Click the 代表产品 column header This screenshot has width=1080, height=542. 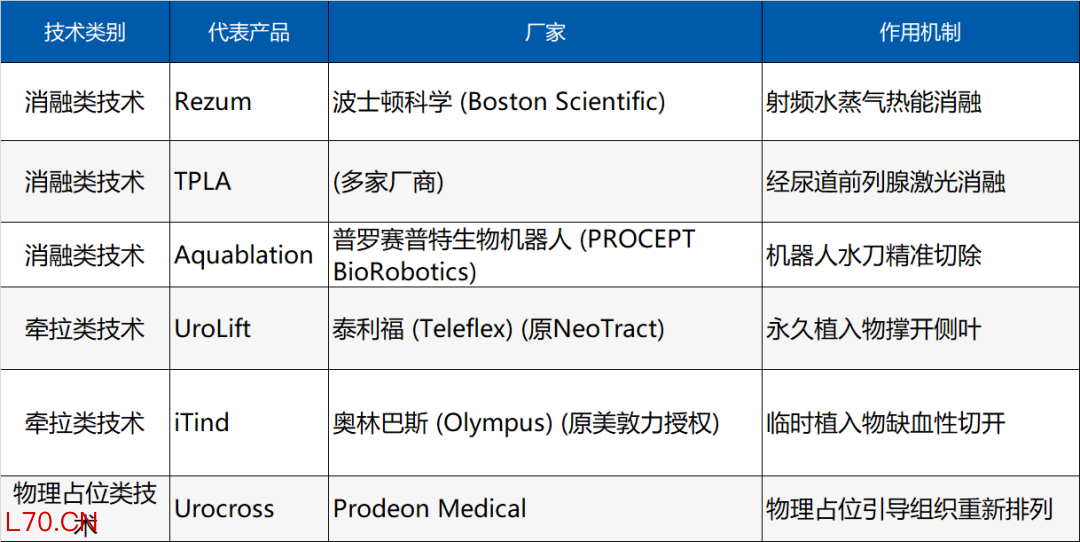249,32
